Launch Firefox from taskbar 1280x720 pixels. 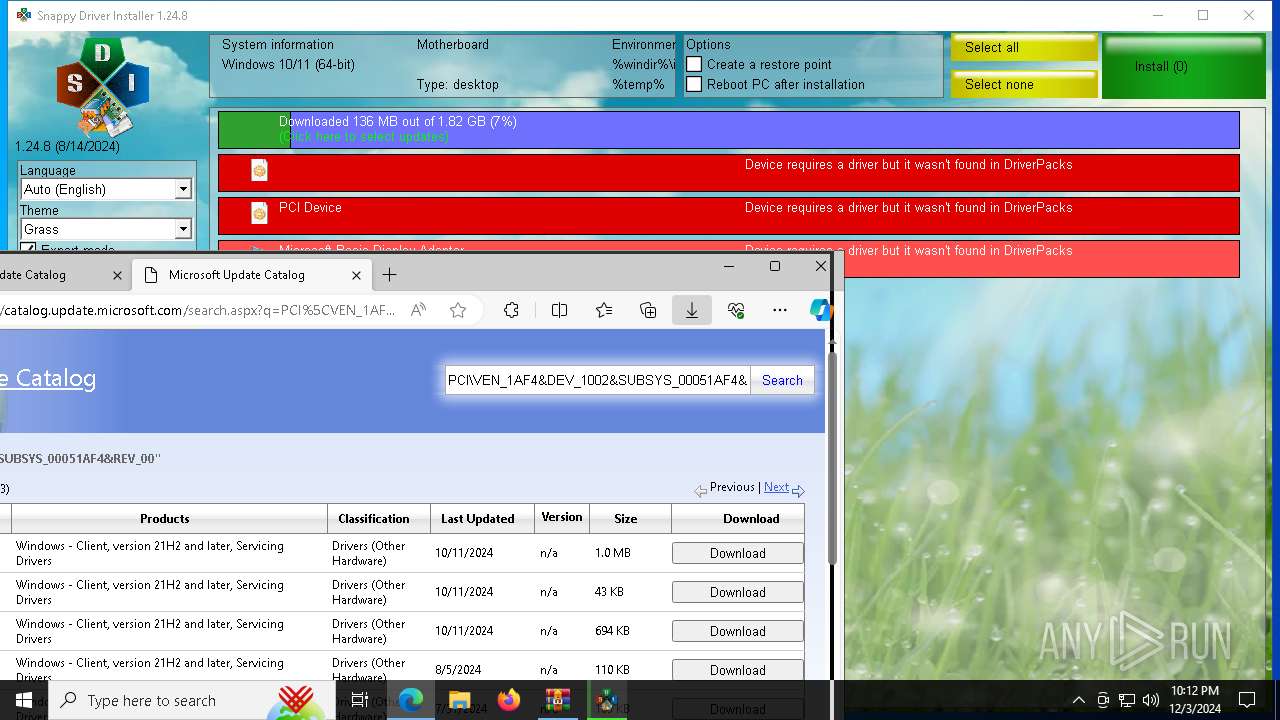pyautogui.click(x=509, y=700)
